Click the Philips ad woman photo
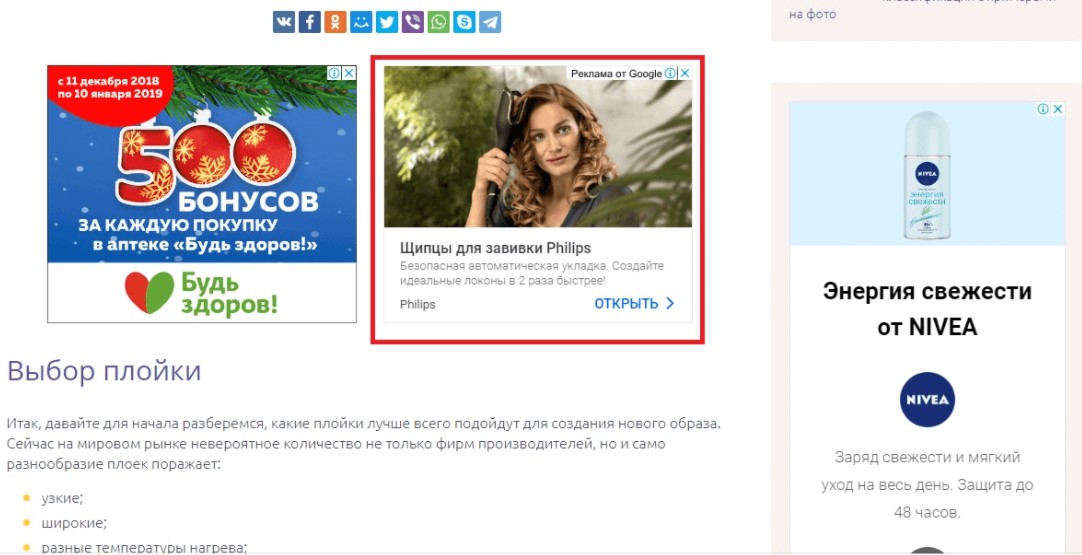Screen dimensions: 1082x555 [x=538, y=146]
